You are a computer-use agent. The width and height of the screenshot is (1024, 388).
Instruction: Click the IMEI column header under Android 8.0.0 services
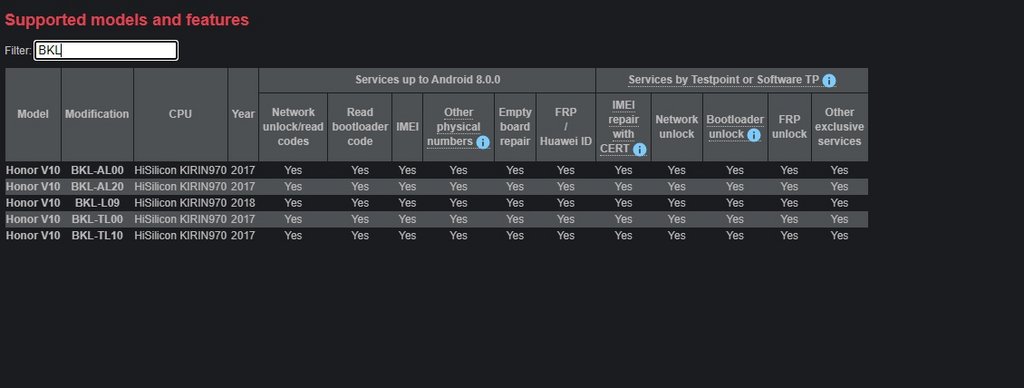(407, 127)
